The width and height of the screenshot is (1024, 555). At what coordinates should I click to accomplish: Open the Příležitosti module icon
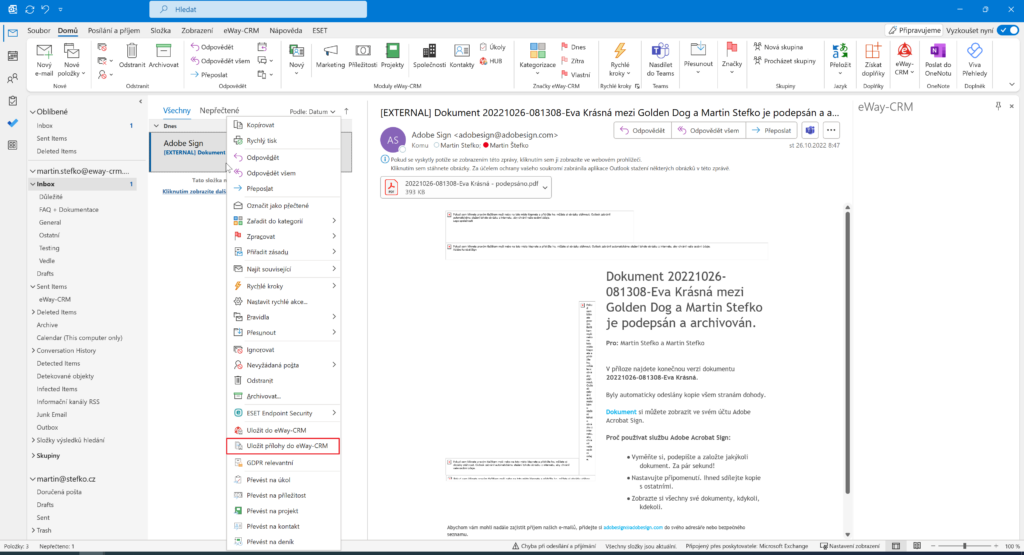pyautogui.click(x=363, y=51)
